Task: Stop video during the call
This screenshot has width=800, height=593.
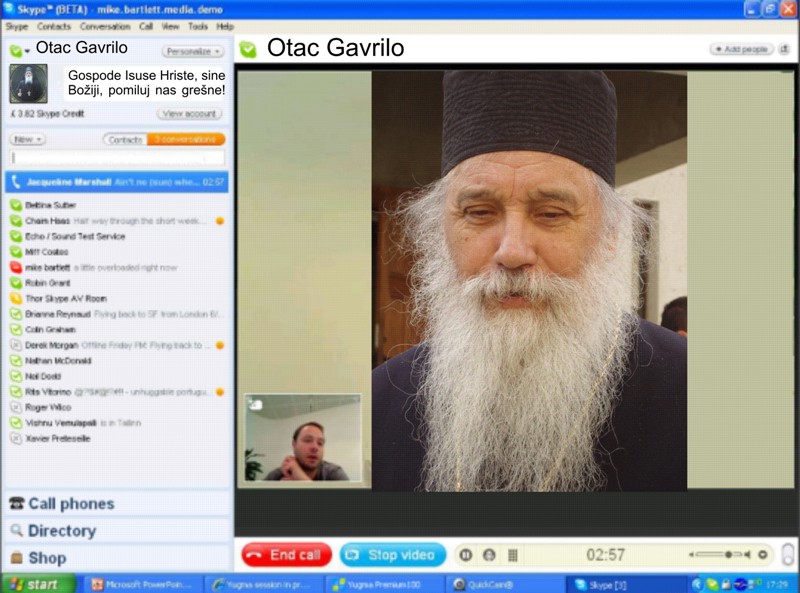Action: click(x=392, y=555)
